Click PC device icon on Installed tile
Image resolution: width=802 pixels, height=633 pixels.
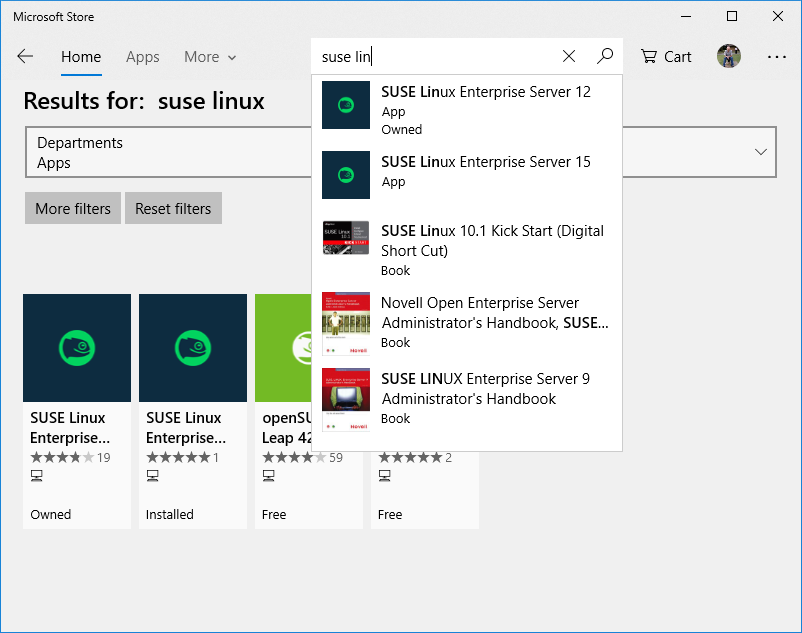coord(152,476)
